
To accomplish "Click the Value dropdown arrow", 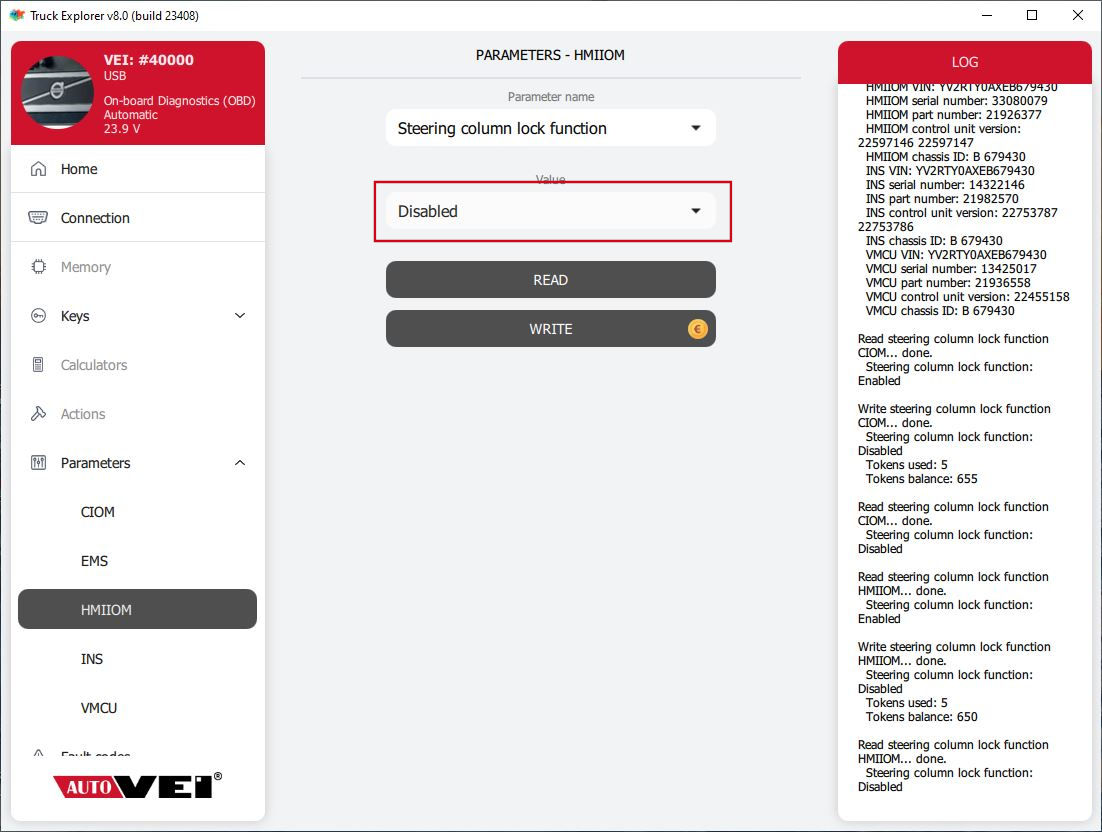I will 696,211.
